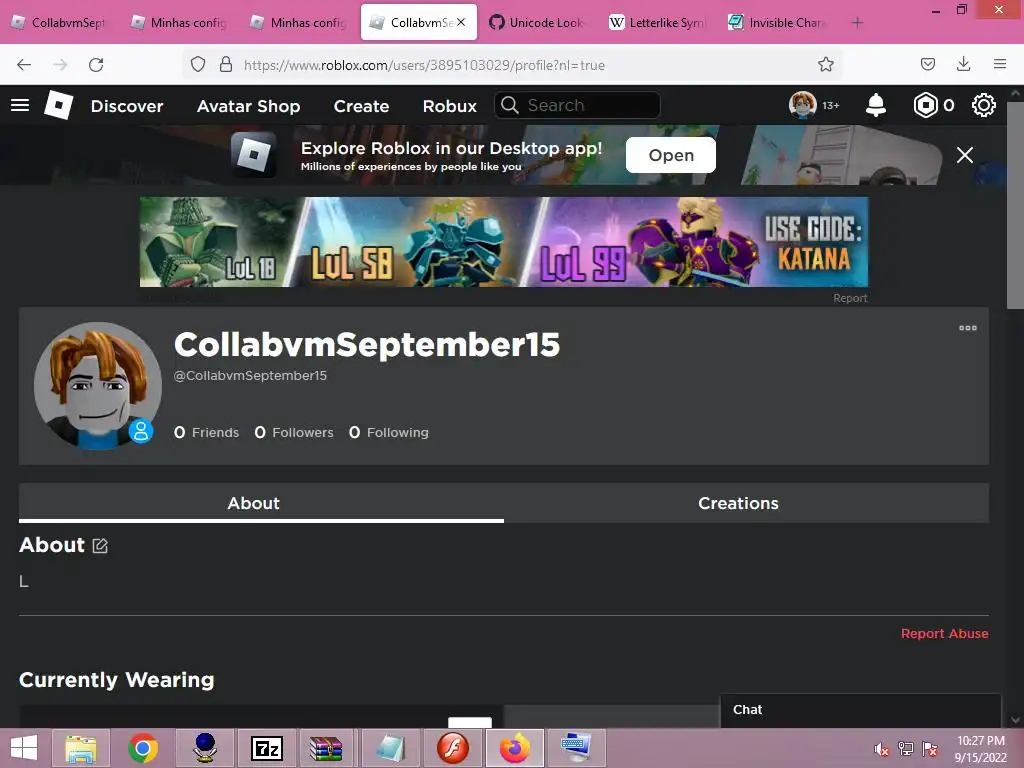This screenshot has height=768, width=1024.
Task: View the 0 Friends list
Action: click(x=206, y=432)
